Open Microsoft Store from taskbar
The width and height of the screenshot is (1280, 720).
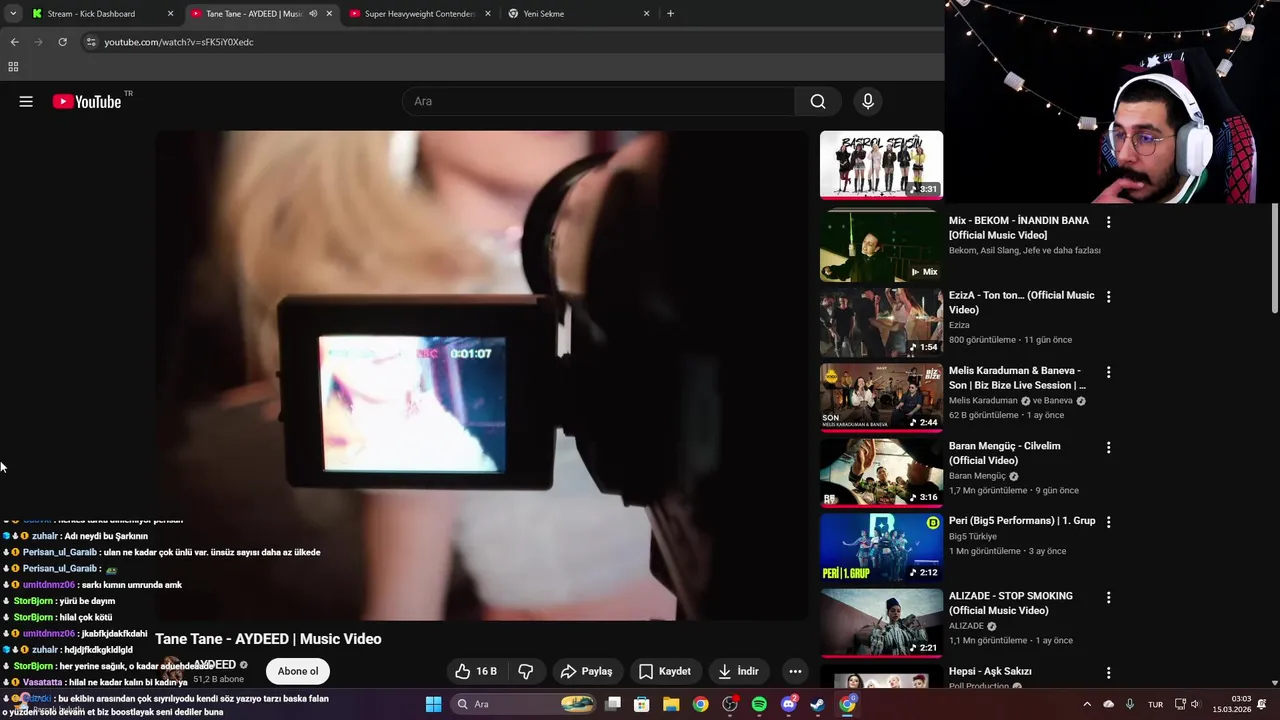click(642, 704)
